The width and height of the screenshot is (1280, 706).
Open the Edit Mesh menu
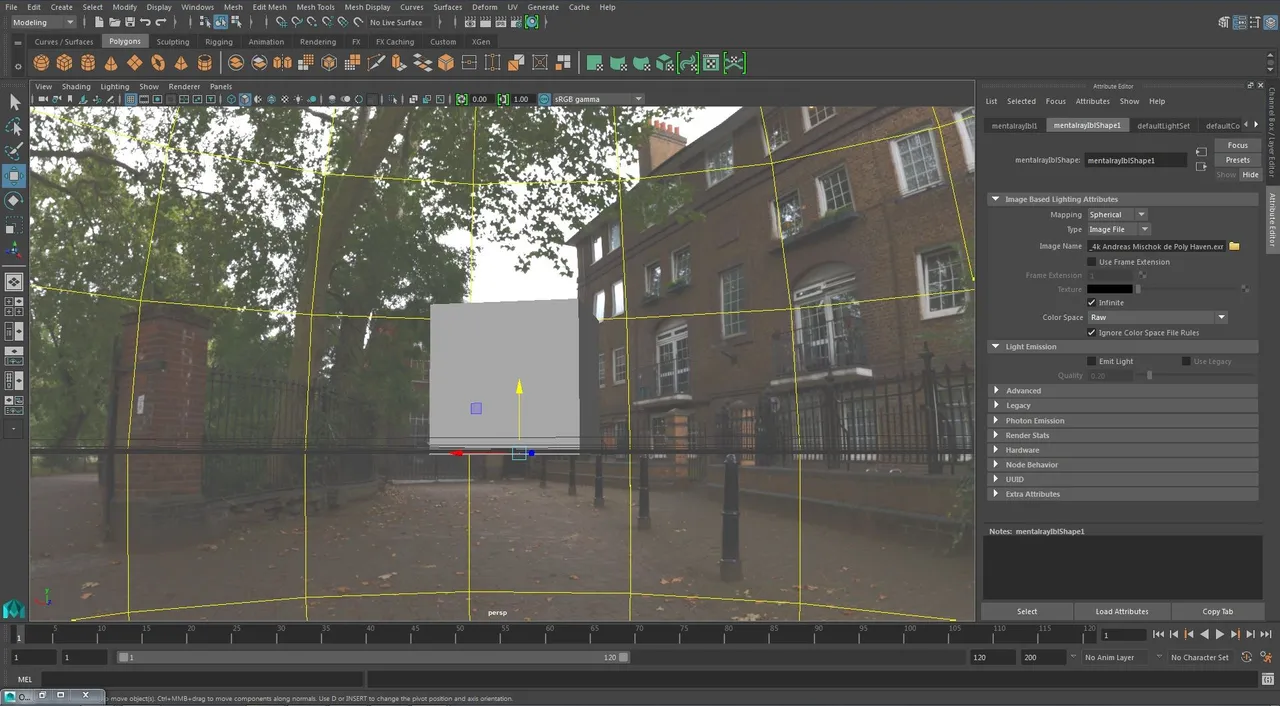(x=269, y=7)
